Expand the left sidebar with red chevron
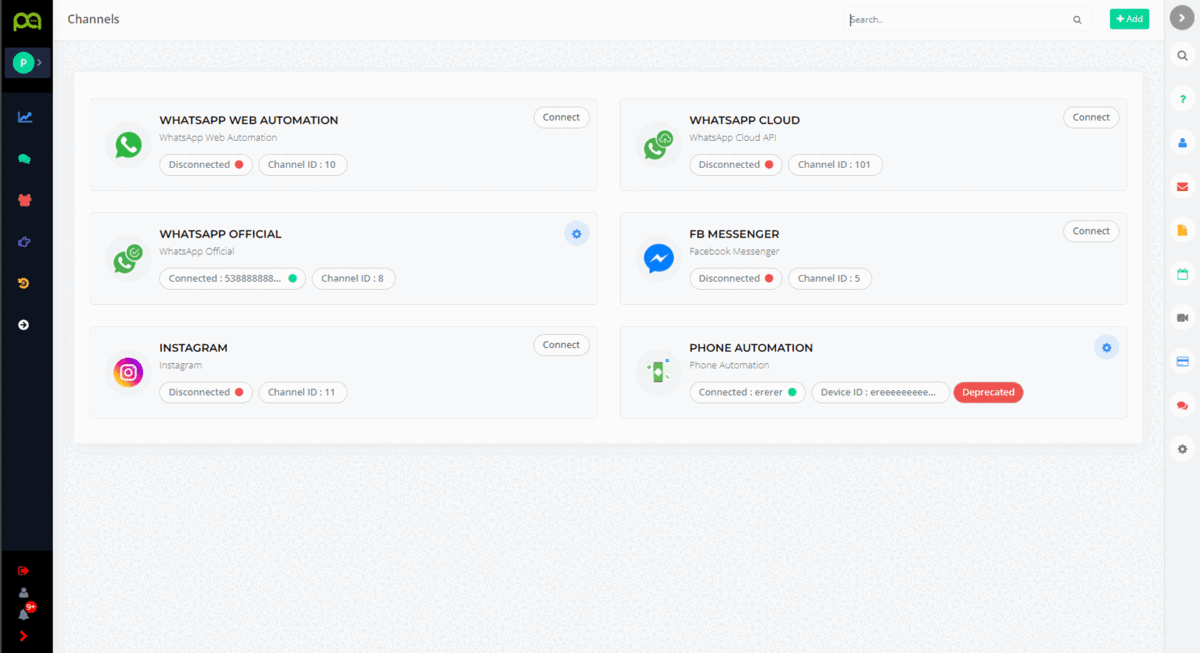Screen dimensions: 1200x653 pos(24,636)
